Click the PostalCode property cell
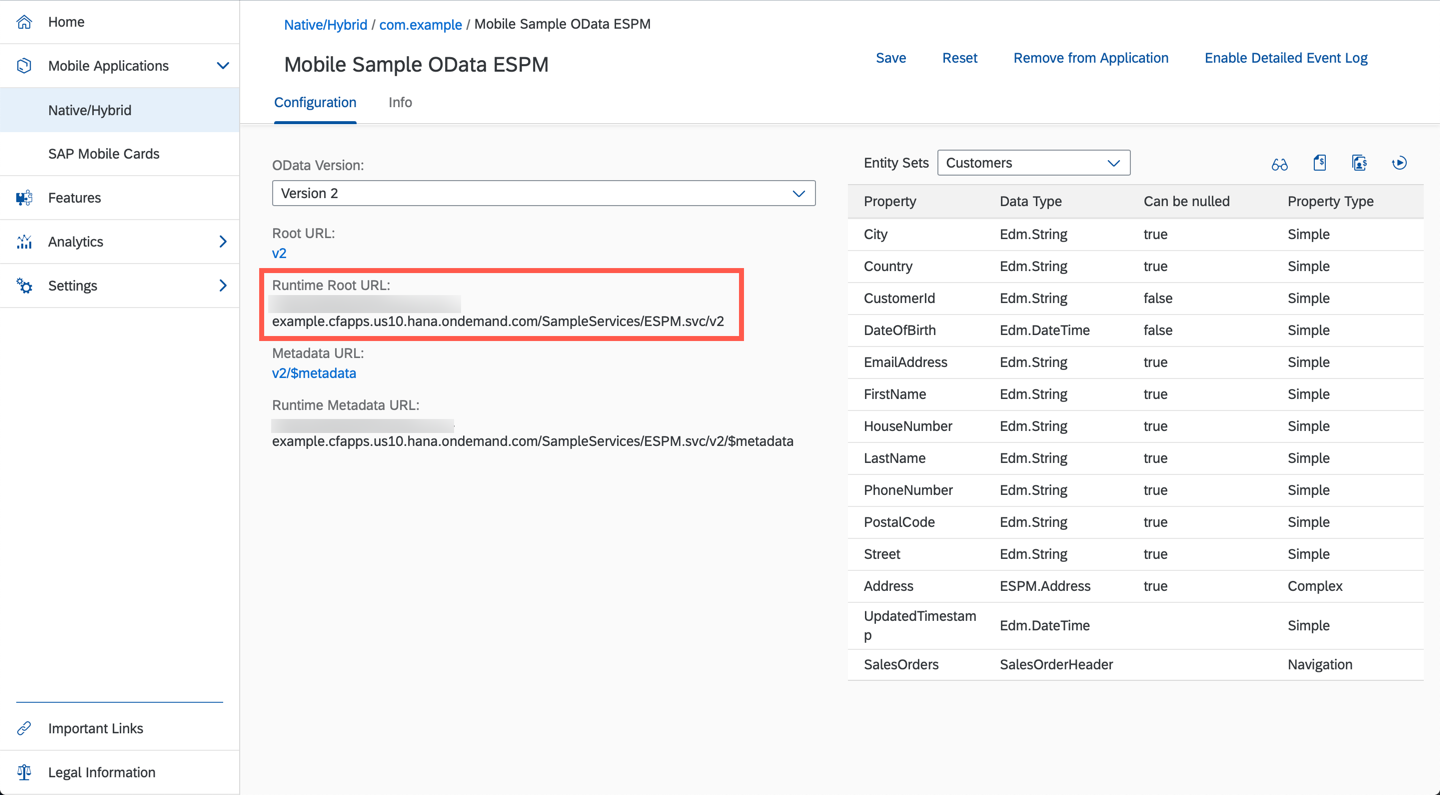This screenshot has width=1440, height=795. [x=900, y=522]
